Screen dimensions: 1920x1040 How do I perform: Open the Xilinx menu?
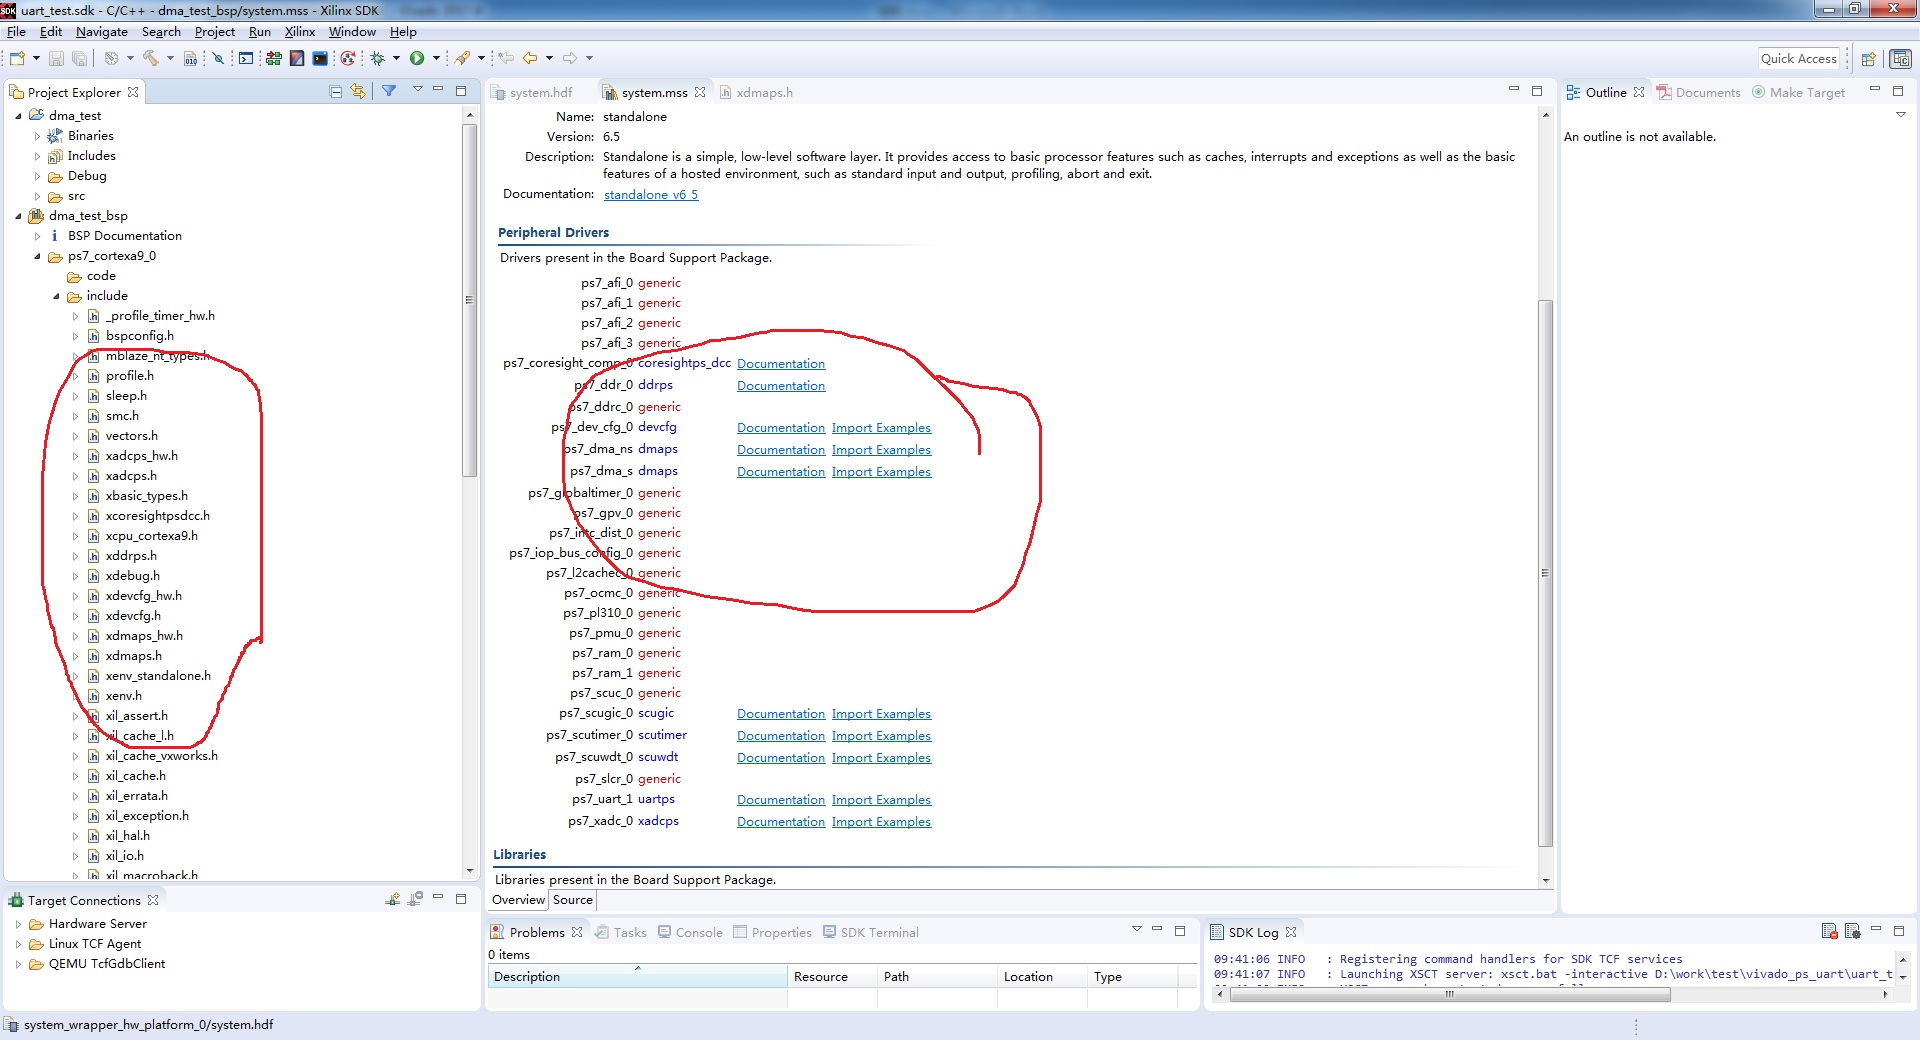click(299, 32)
